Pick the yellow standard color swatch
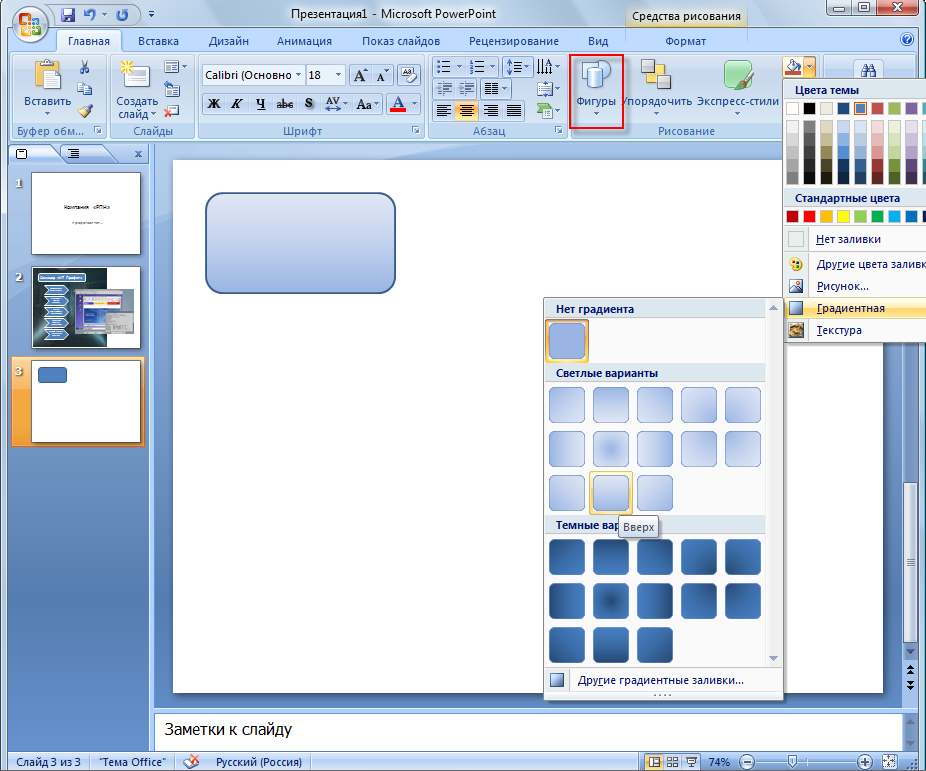The width and height of the screenshot is (926, 771). point(843,217)
